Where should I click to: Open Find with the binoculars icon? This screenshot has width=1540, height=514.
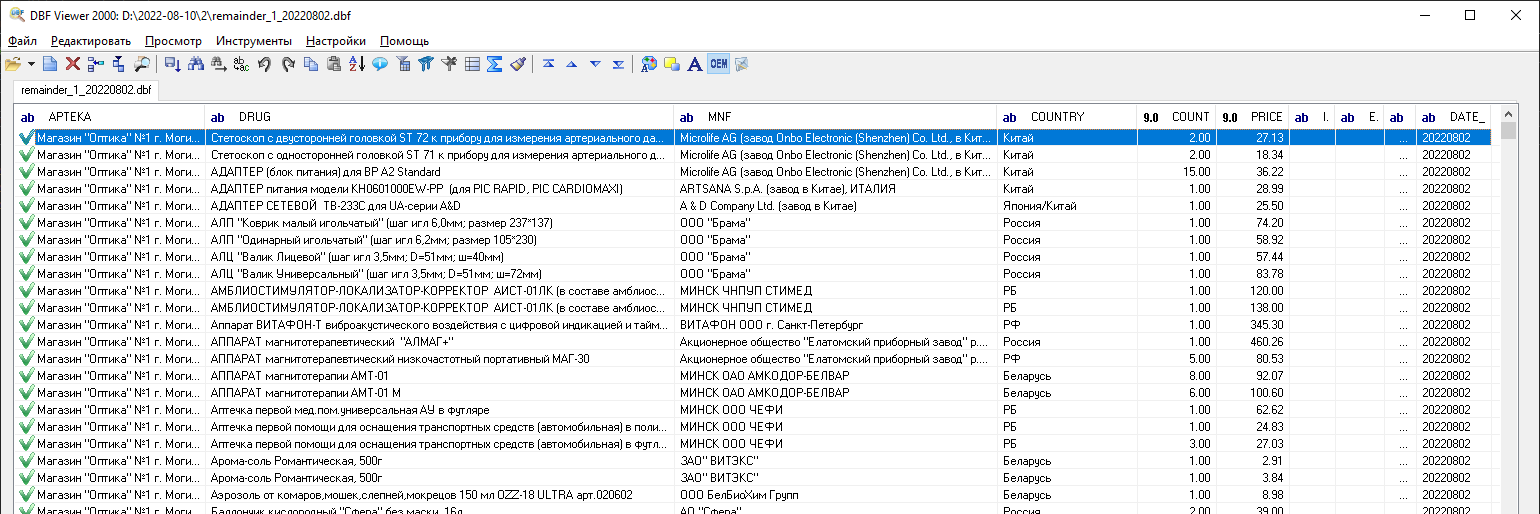(x=196, y=64)
